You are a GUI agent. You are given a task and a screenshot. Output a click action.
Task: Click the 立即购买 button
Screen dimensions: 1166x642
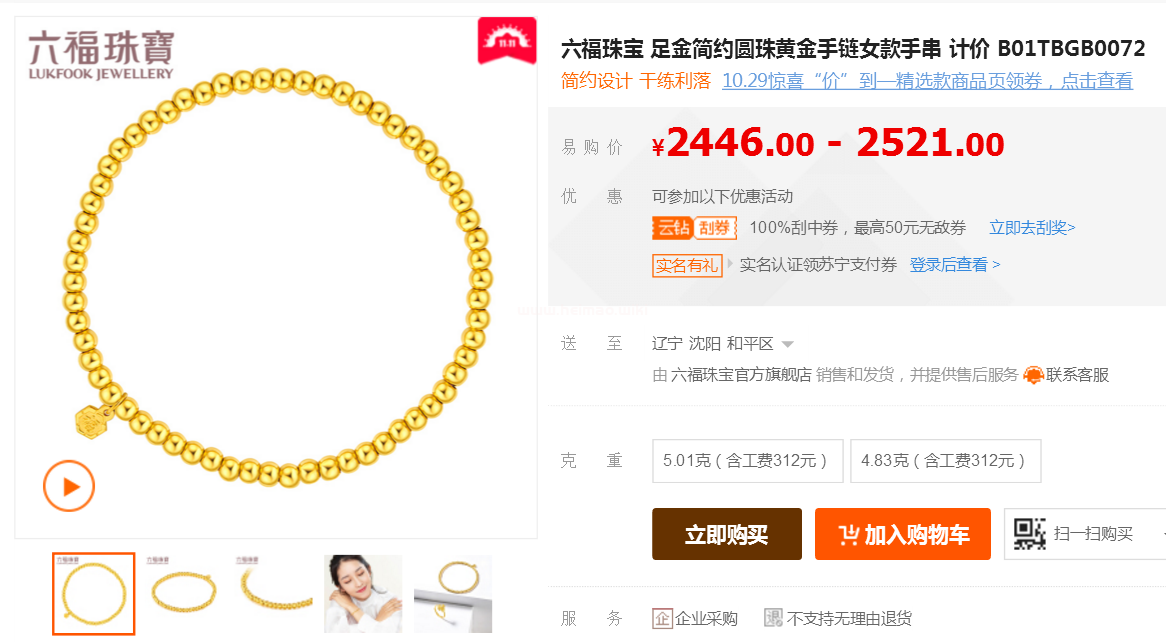coord(727,534)
